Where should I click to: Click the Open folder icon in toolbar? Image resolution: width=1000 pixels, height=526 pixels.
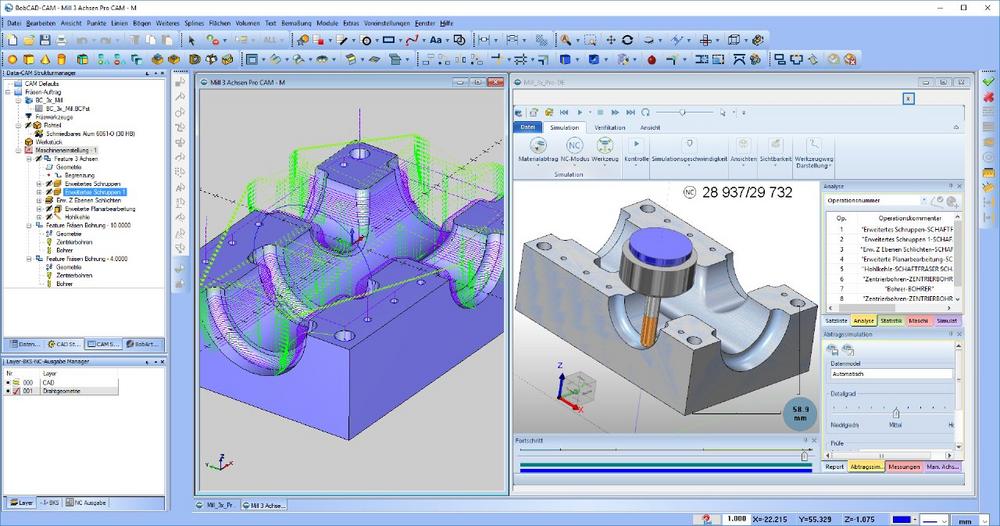tap(29, 40)
